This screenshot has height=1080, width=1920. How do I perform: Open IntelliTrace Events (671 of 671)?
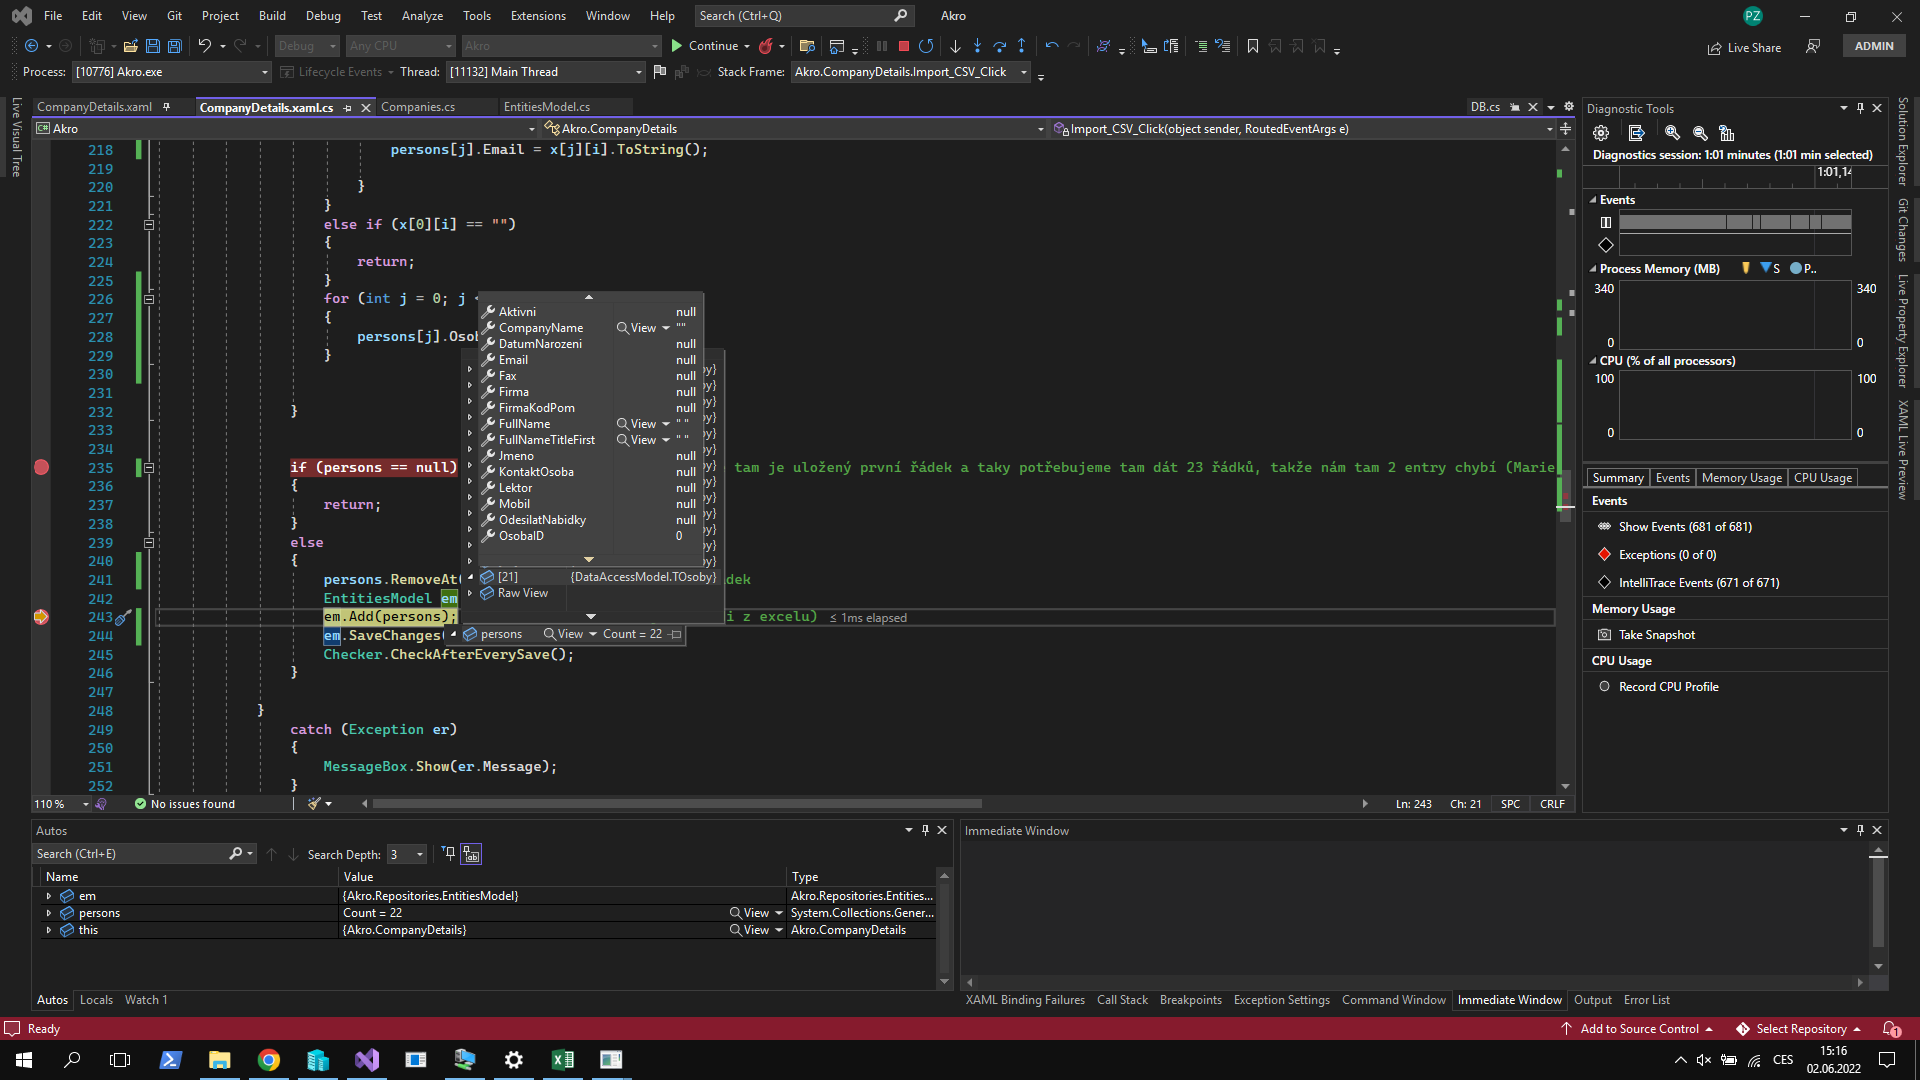click(x=1698, y=583)
